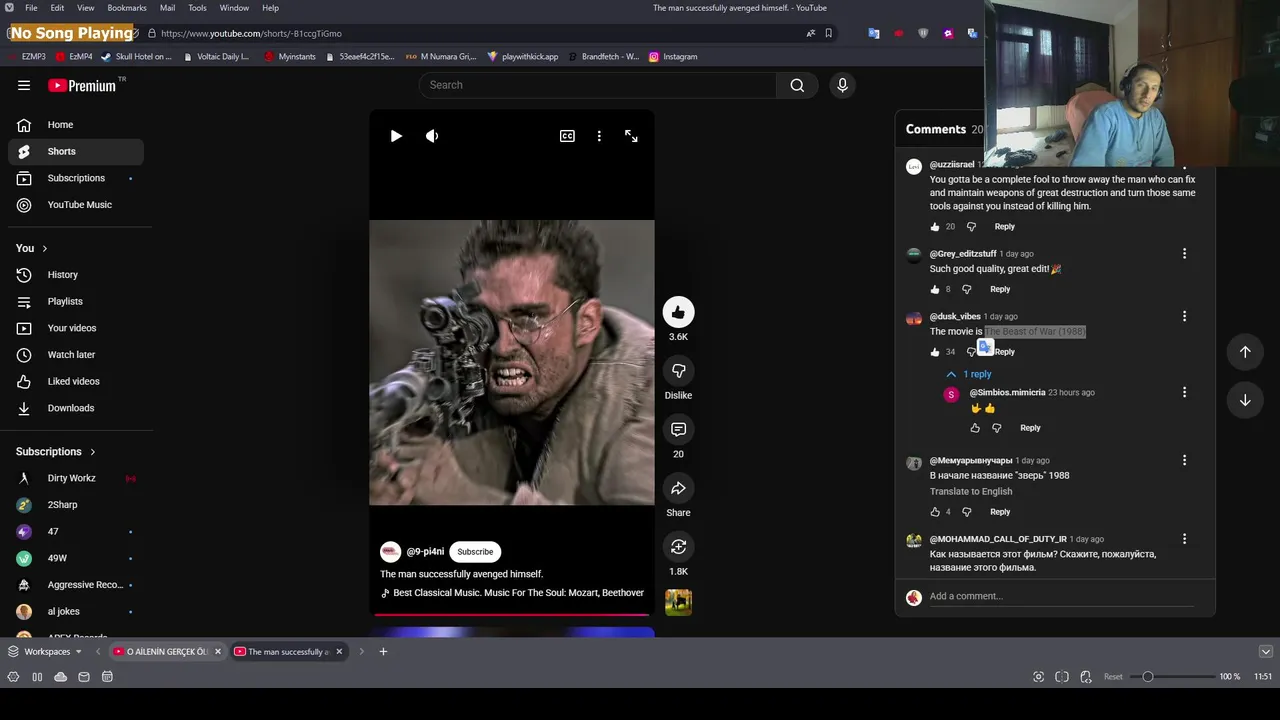Reply to the @Simbios.mimicria reply
The image size is (1280, 720).
tap(1030, 428)
